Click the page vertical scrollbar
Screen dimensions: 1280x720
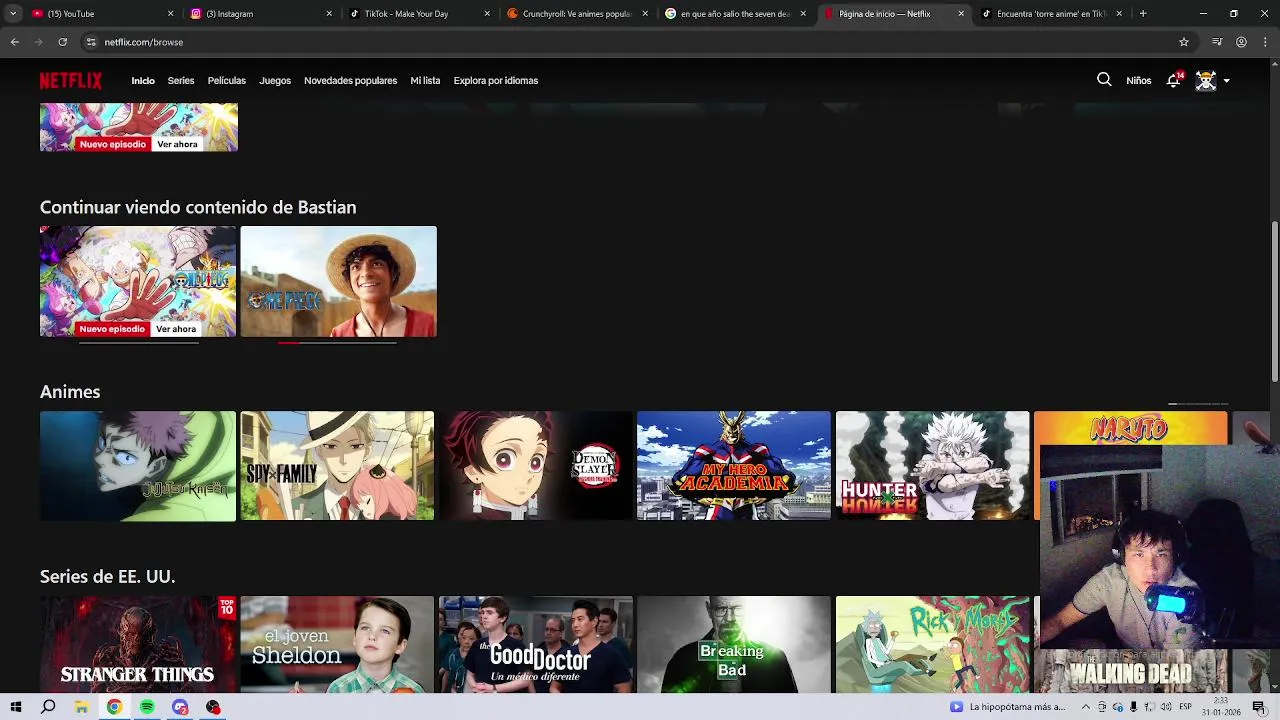coord(1275,300)
